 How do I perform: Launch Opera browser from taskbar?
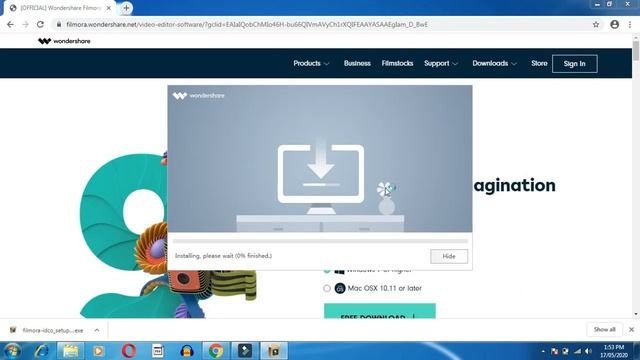[129, 351]
